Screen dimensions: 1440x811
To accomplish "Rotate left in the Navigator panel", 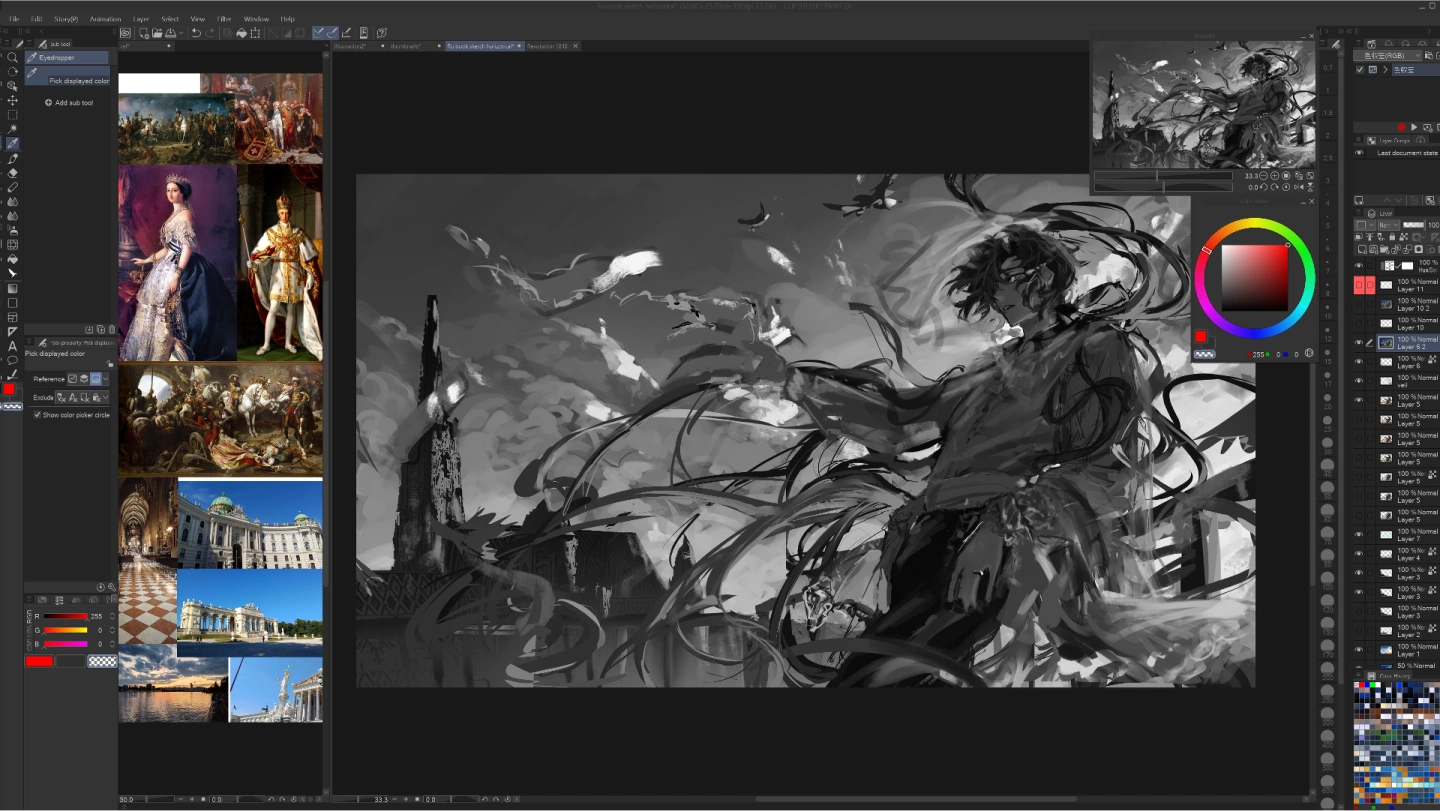I will (x=1263, y=187).
